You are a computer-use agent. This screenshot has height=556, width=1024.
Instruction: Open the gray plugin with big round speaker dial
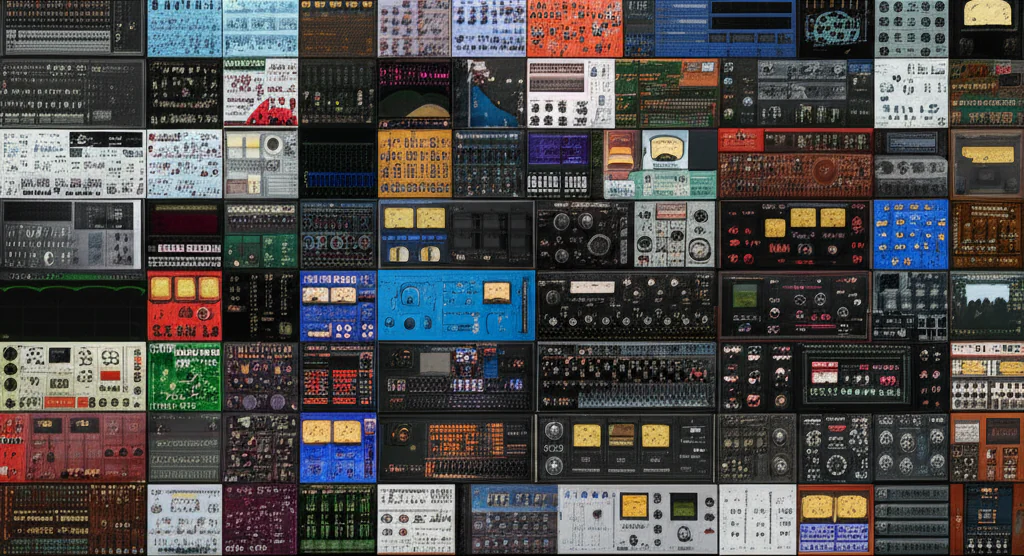point(261,163)
